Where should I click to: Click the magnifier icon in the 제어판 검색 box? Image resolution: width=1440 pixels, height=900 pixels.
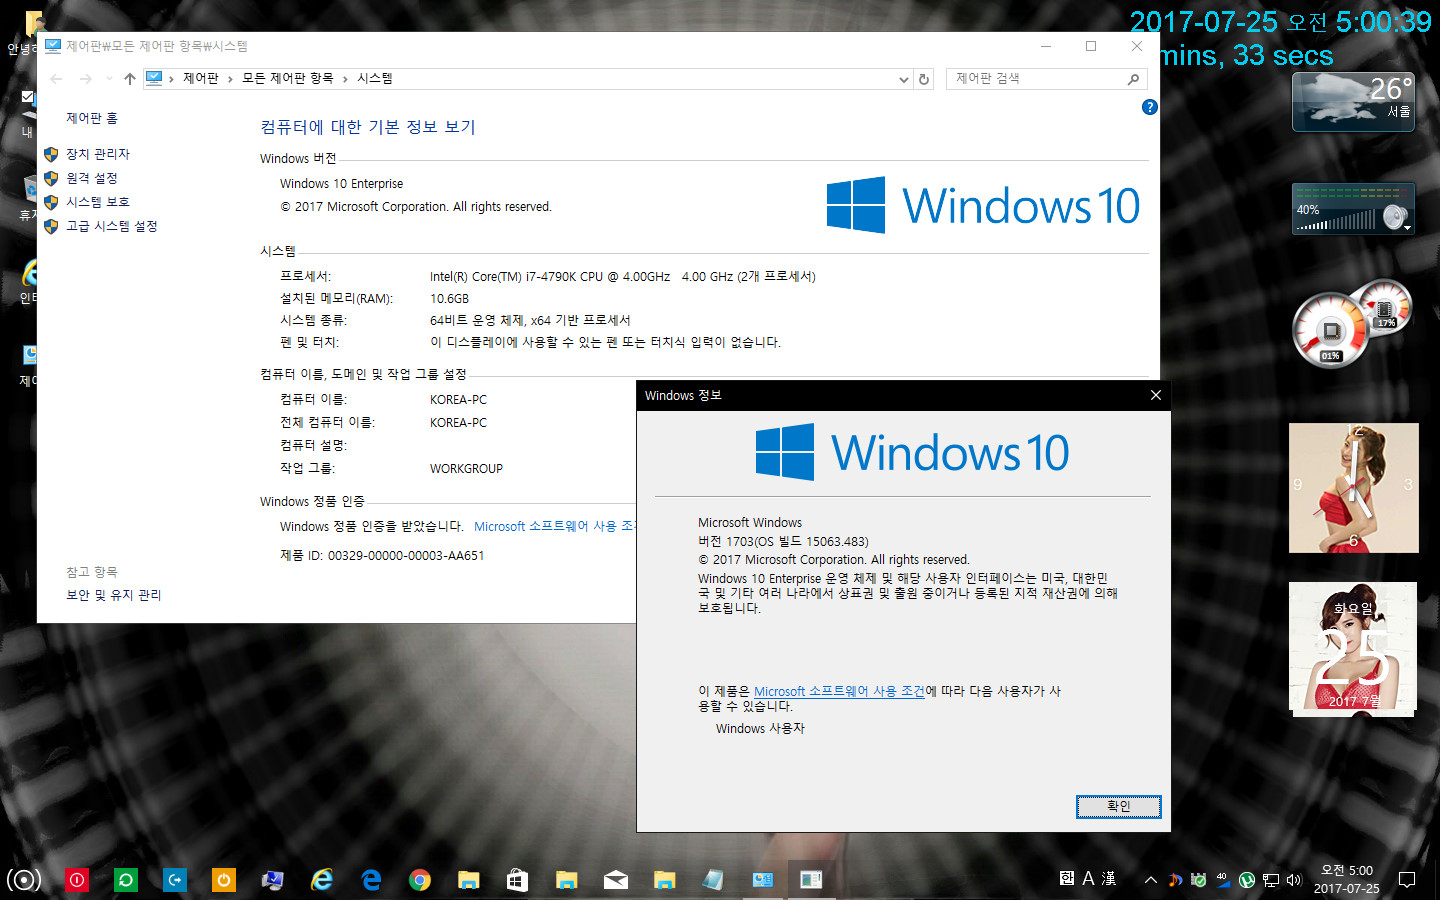(x=1133, y=79)
